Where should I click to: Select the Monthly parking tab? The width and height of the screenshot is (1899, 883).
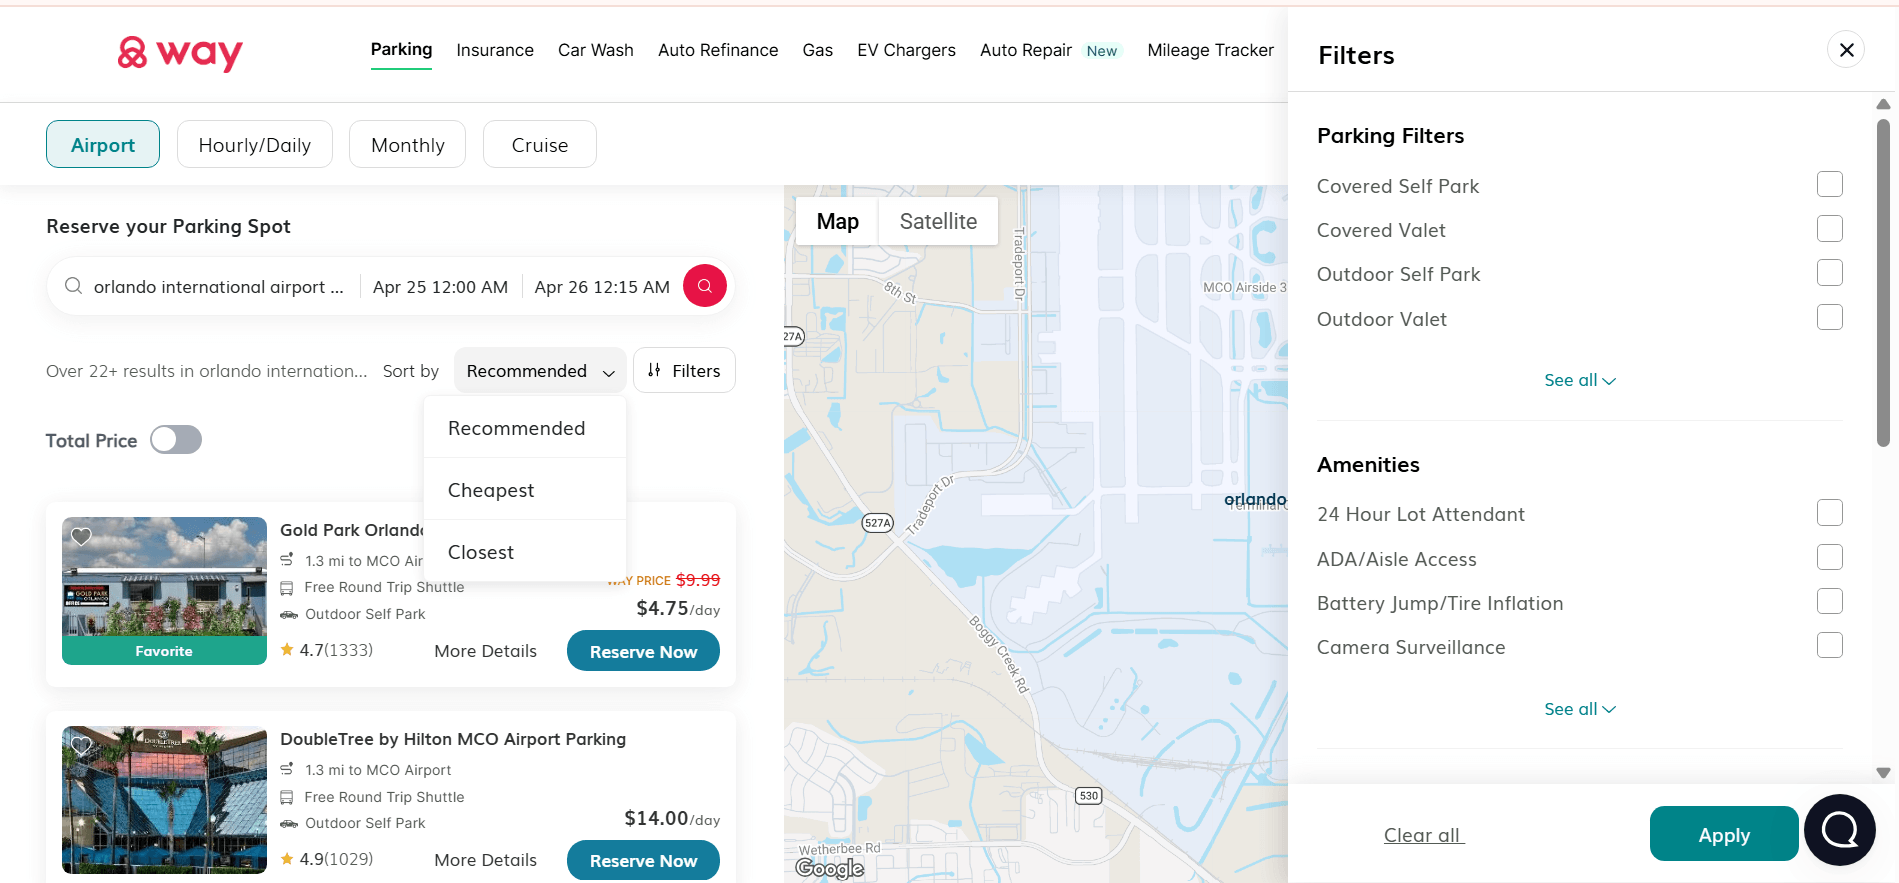pyautogui.click(x=407, y=144)
